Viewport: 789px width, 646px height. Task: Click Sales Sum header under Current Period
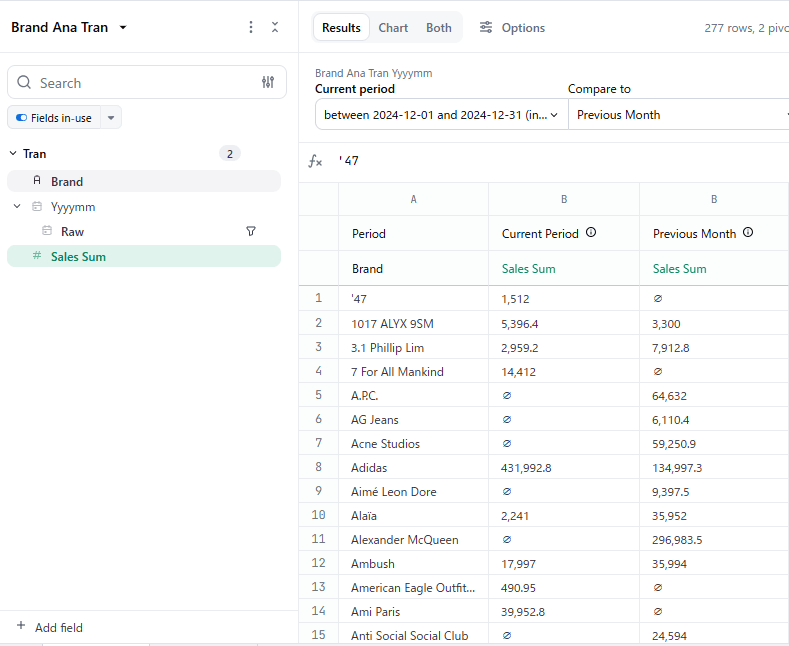pos(564,269)
